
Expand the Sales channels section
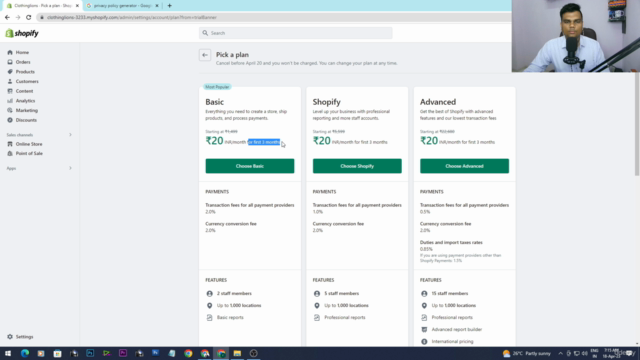(x=70, y=135)
